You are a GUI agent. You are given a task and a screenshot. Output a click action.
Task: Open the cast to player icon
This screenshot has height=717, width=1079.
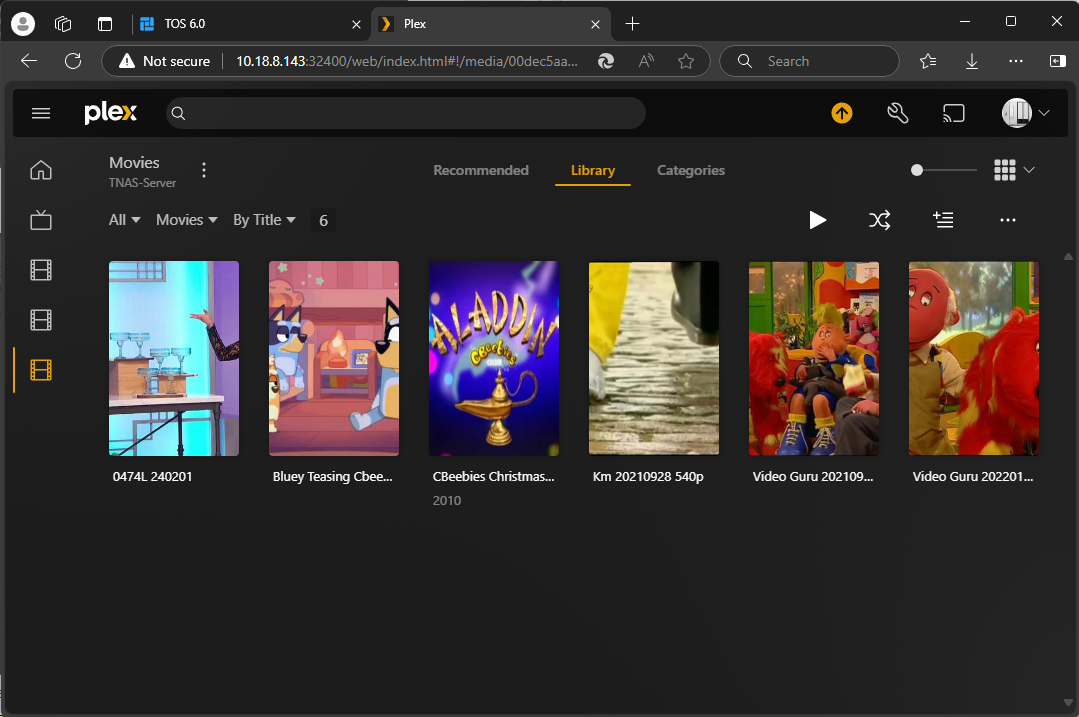953,113
